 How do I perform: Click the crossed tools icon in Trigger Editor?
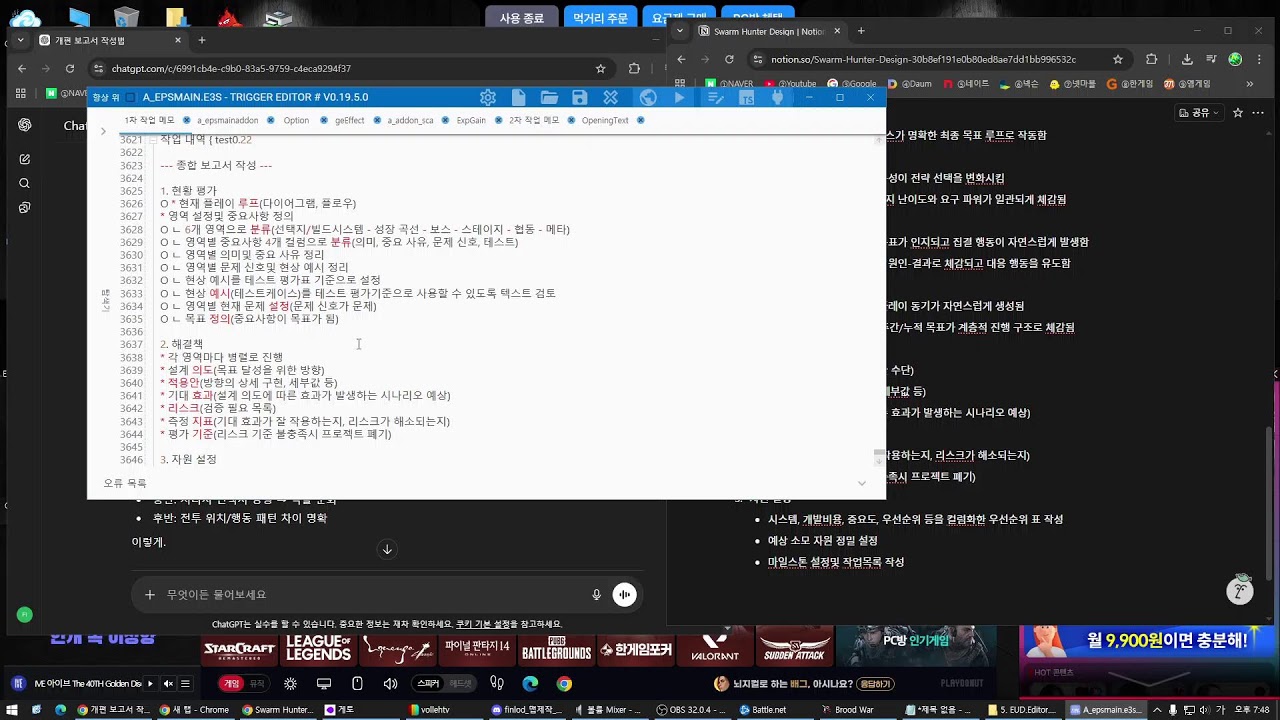[x=610, y=97]
